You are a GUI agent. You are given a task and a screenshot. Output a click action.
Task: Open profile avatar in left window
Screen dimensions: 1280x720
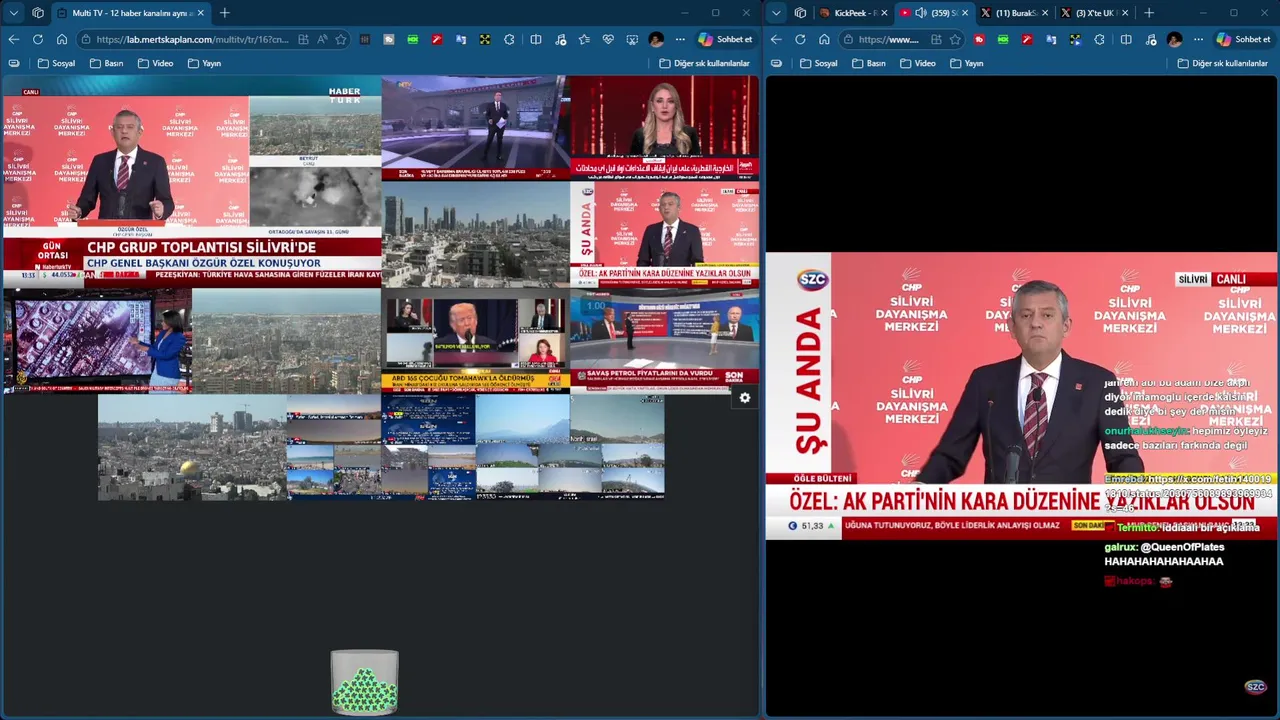pos(656,39)
